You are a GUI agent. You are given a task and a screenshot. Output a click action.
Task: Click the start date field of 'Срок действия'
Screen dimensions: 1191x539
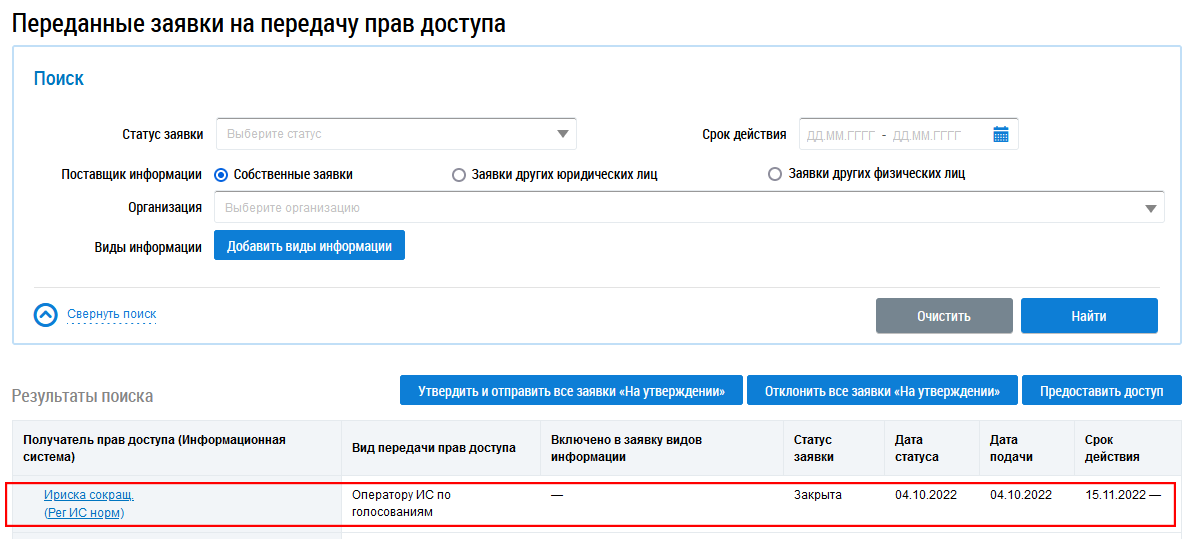pyautogui.click(x=840, y=135)
